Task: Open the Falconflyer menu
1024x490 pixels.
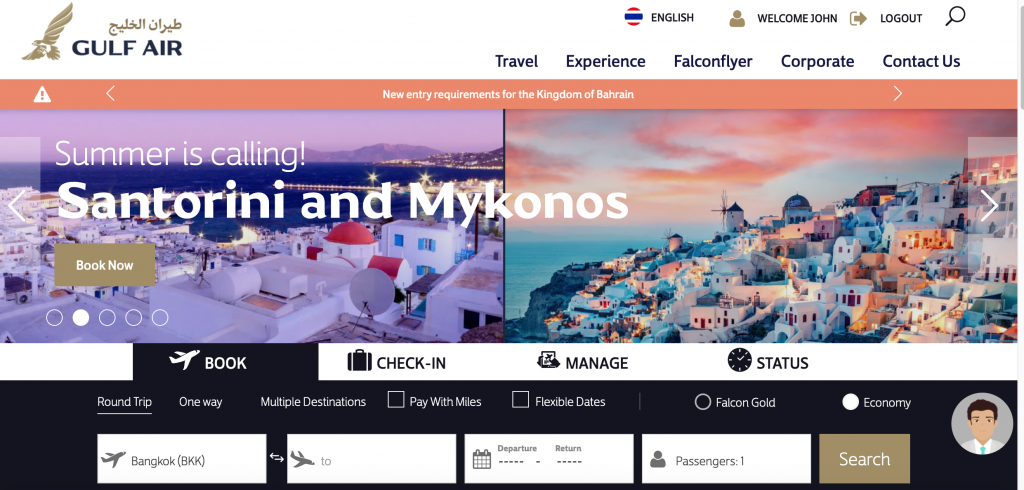Action: (x=713, y=61)
